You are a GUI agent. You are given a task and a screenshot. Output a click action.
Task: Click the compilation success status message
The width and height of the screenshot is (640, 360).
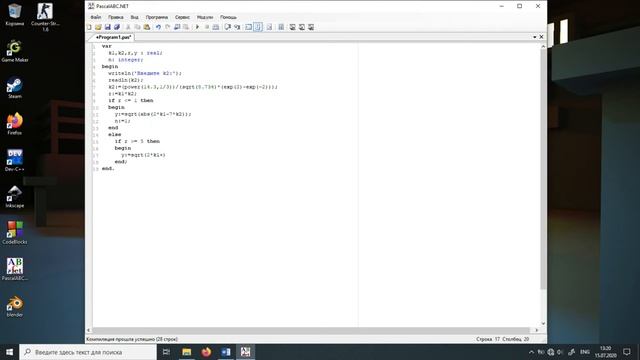[x=132, y=339]
